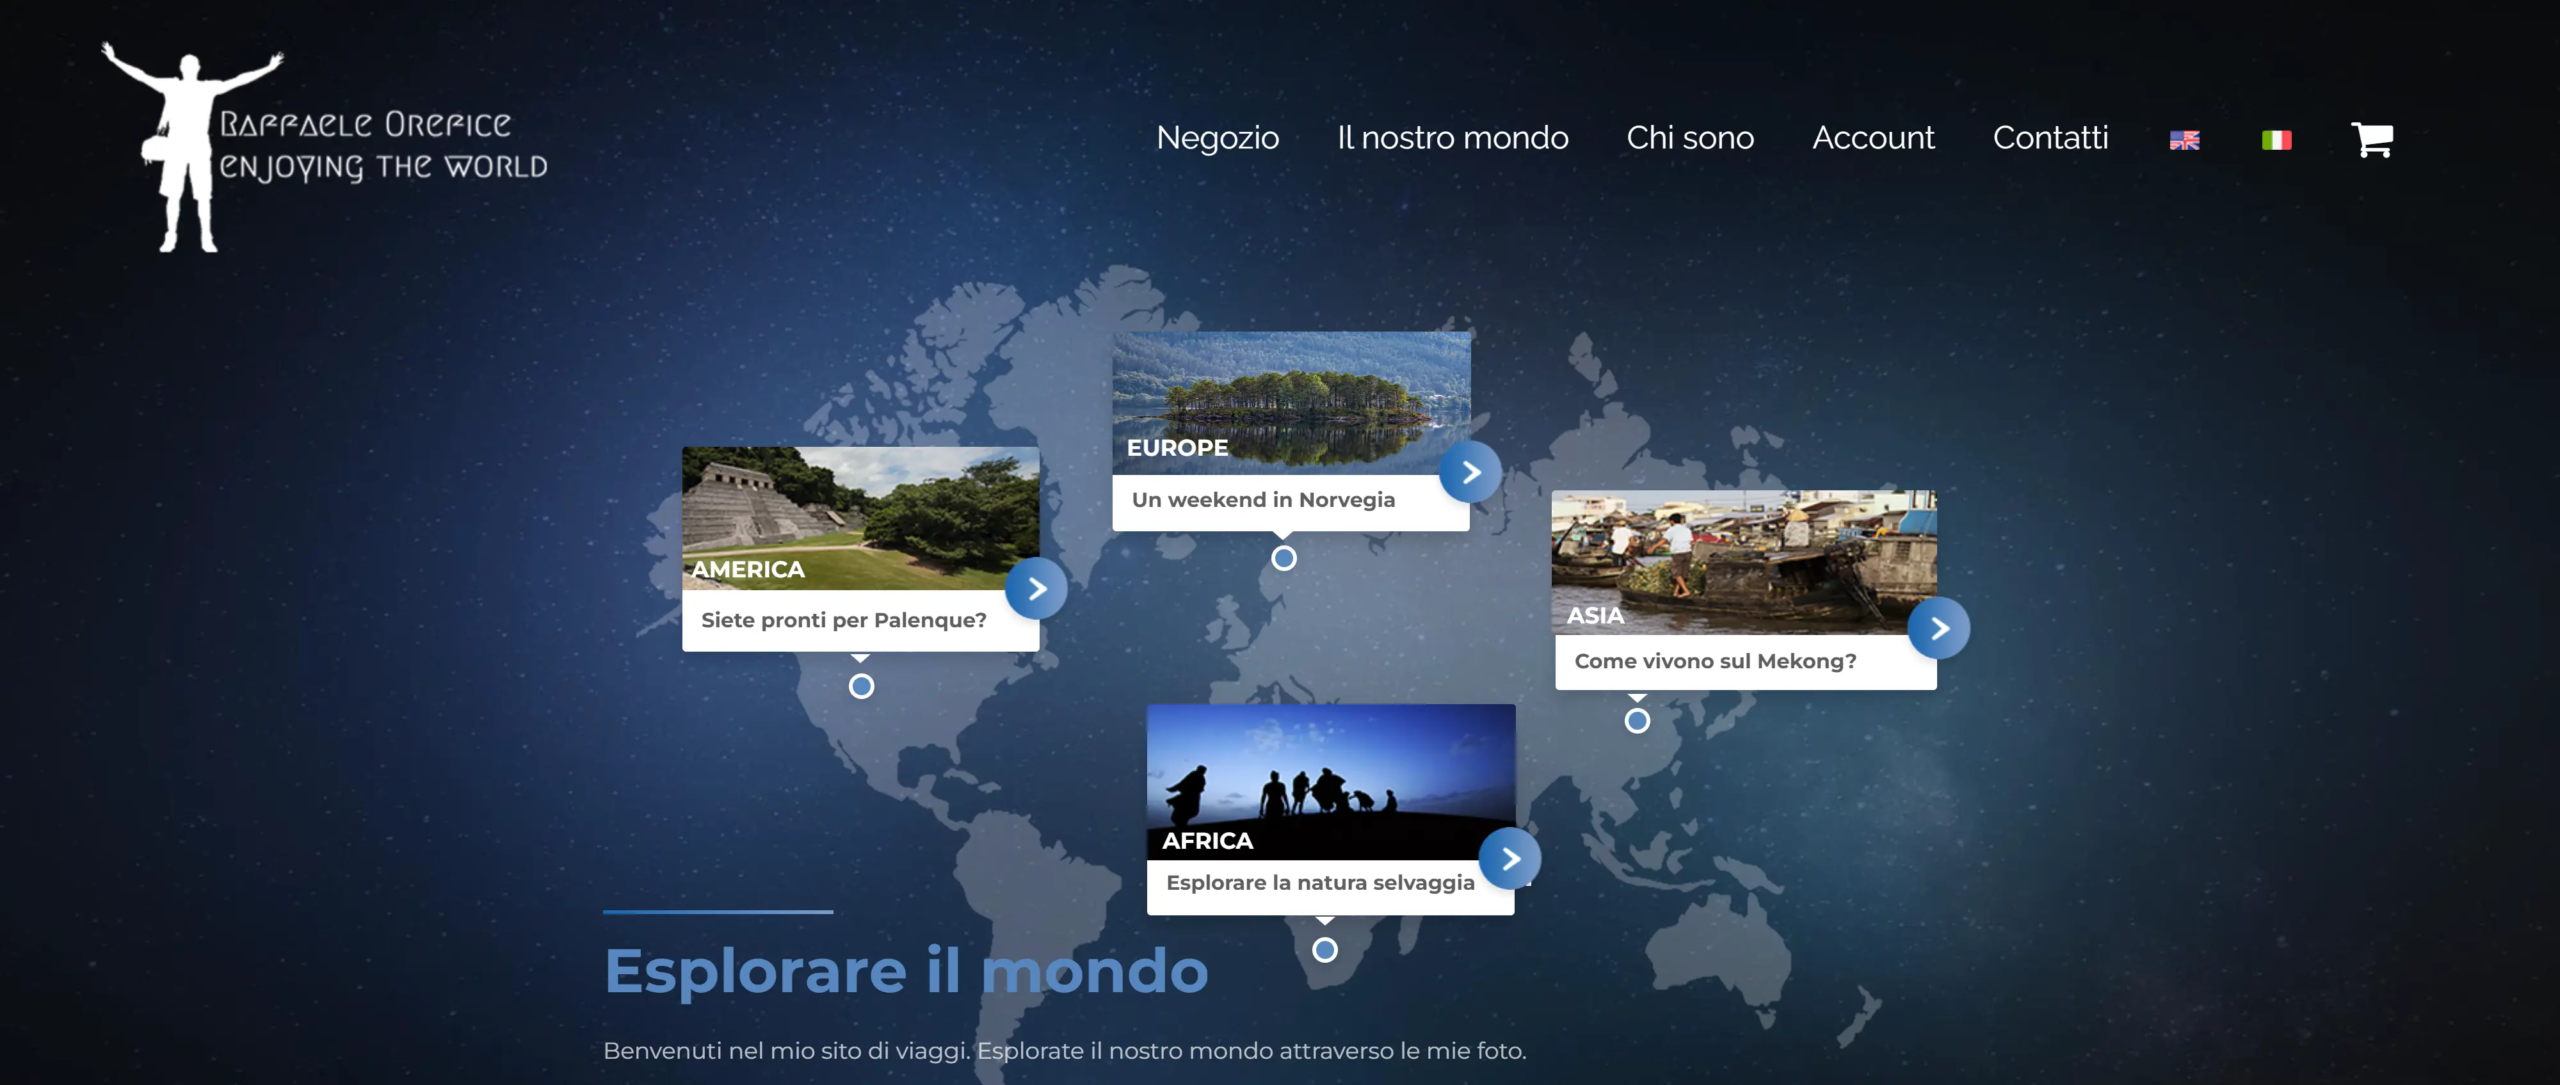Toggle the map pin under EUROPE card
2560x1085 pixels.
tap(1283, 560)
